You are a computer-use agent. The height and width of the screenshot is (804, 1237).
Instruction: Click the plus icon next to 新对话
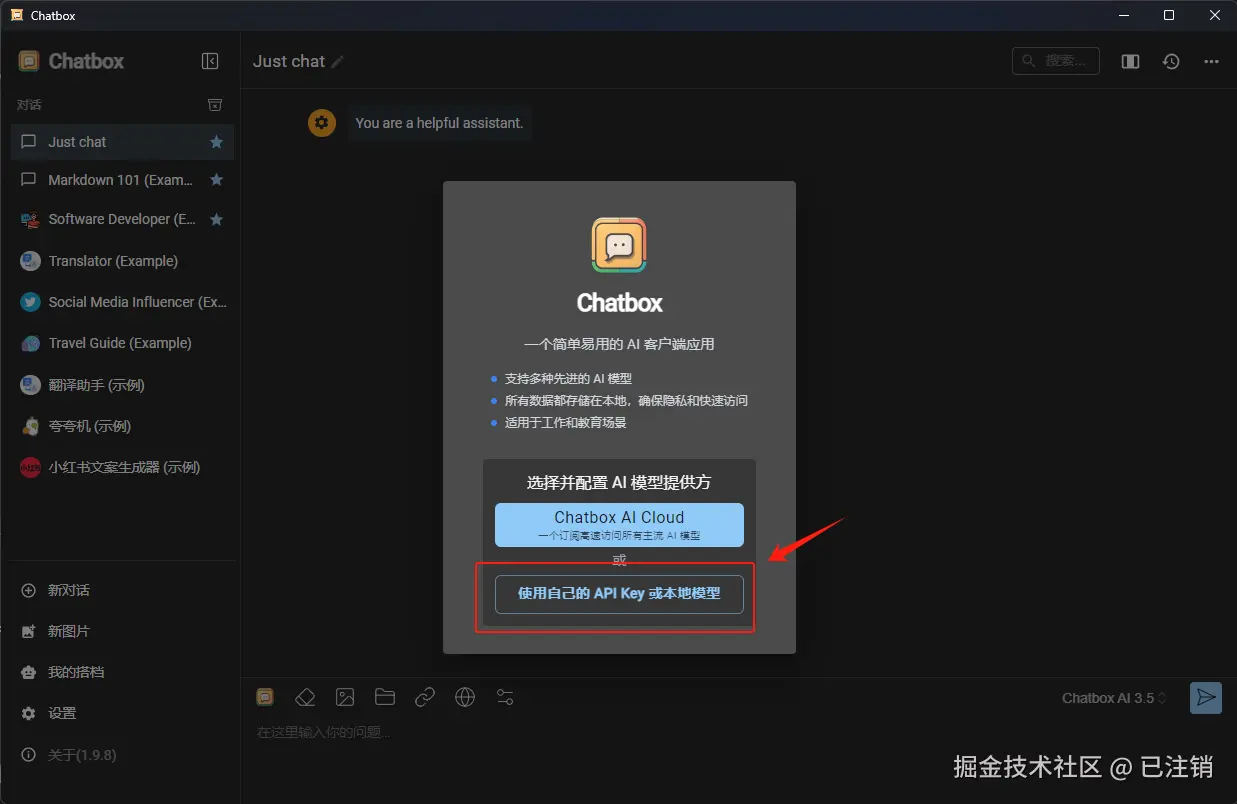tap(28, 590)
